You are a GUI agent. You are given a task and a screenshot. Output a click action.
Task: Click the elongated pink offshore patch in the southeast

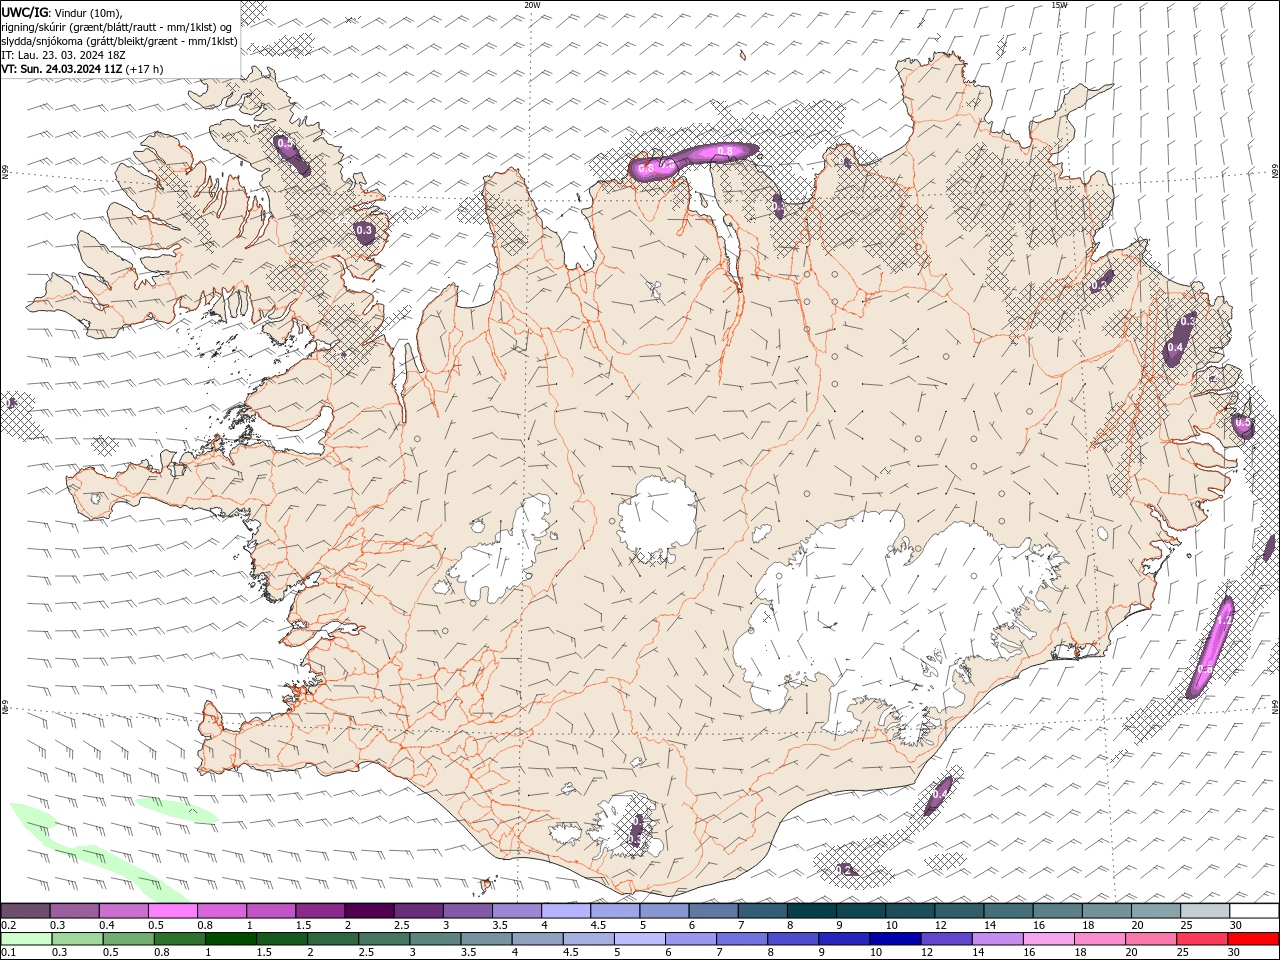tap(1210, 646)
